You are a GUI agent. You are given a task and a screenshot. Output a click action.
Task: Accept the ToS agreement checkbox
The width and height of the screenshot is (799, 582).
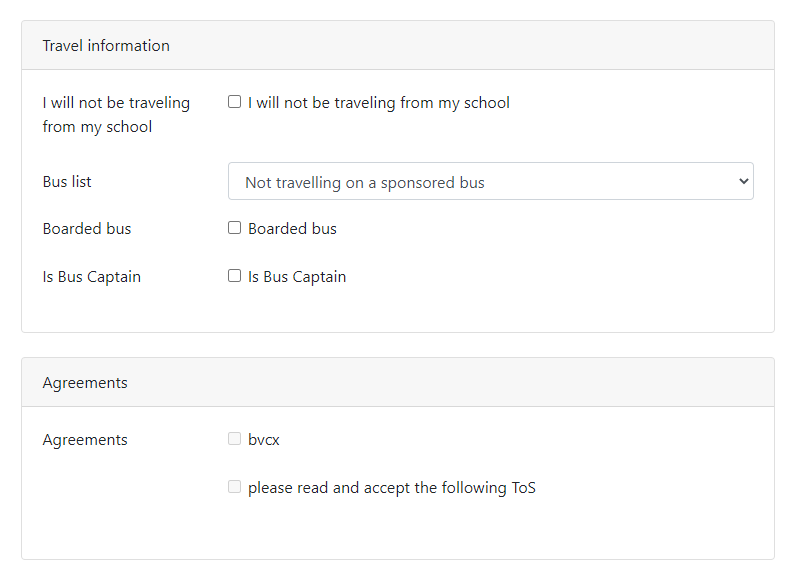tap(234, 487)
